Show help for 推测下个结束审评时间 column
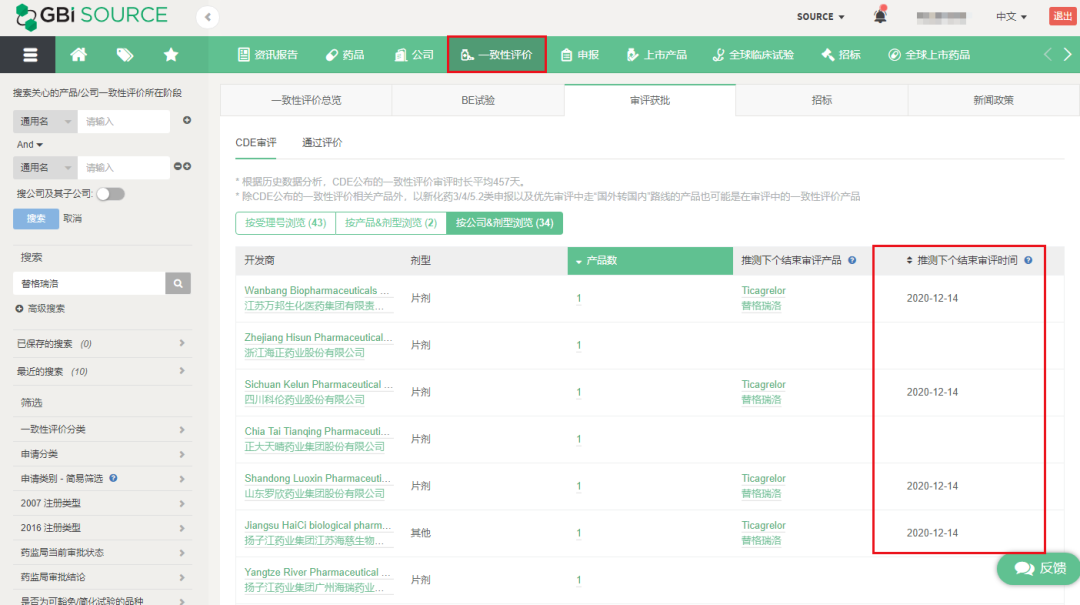 pos(1028,260)
